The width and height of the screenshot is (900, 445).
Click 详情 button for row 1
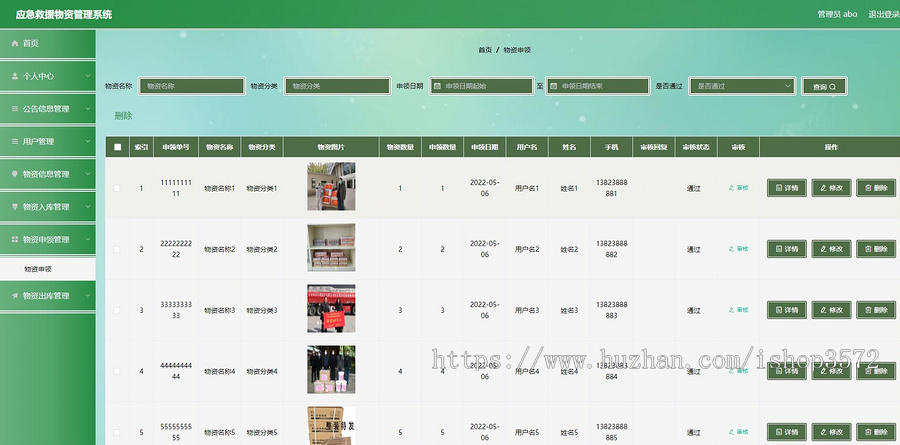click(787, 188)
